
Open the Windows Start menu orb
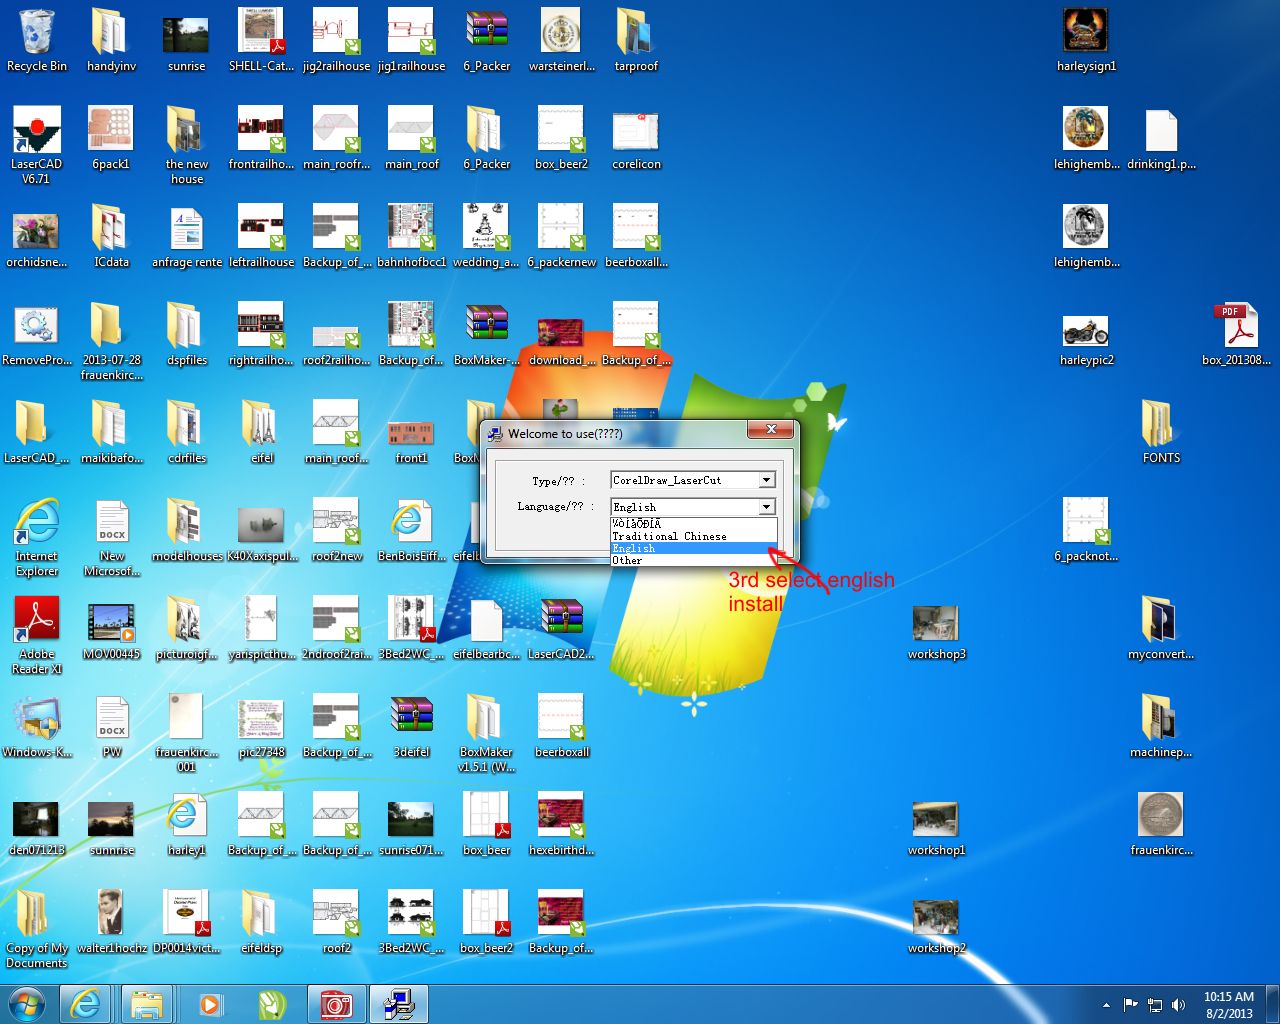[27, 1003]
